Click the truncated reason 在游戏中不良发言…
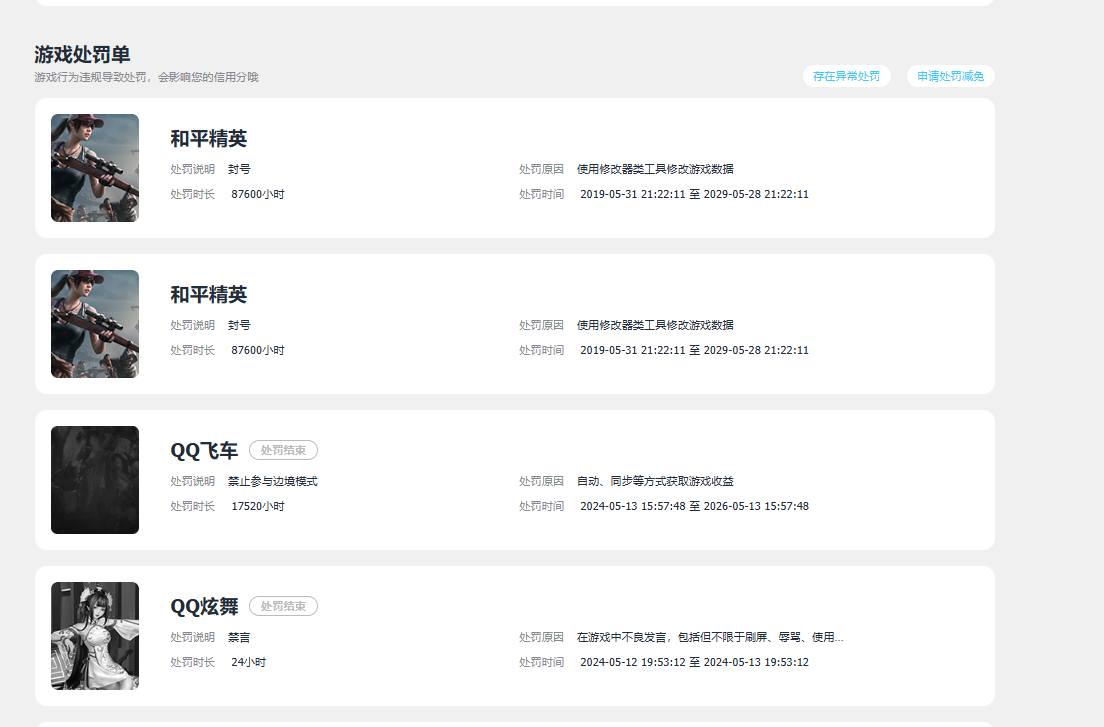Image resolution: width=1104 pixels, height=727 pixels. [x=710, y=638]
